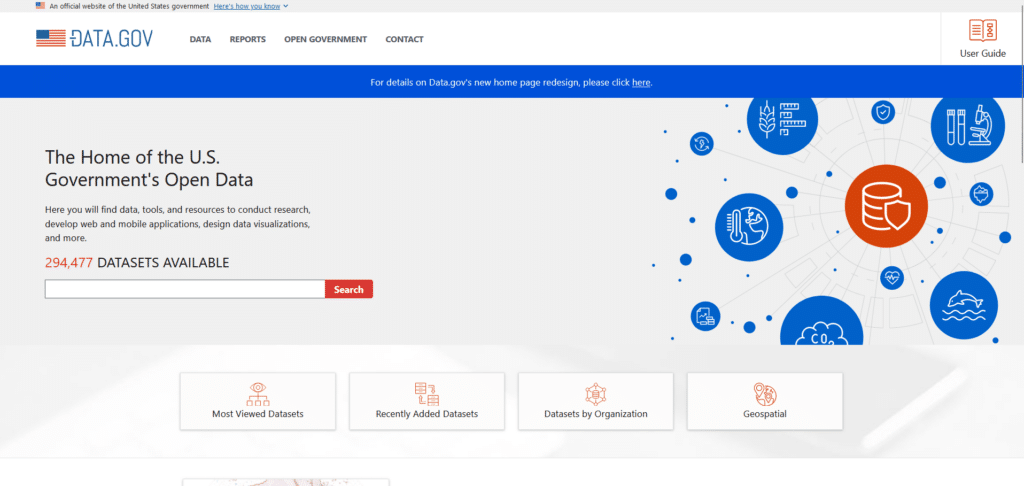Click the small shield checkmark icon
The image size is (1024, 486).
coord(883,112)
